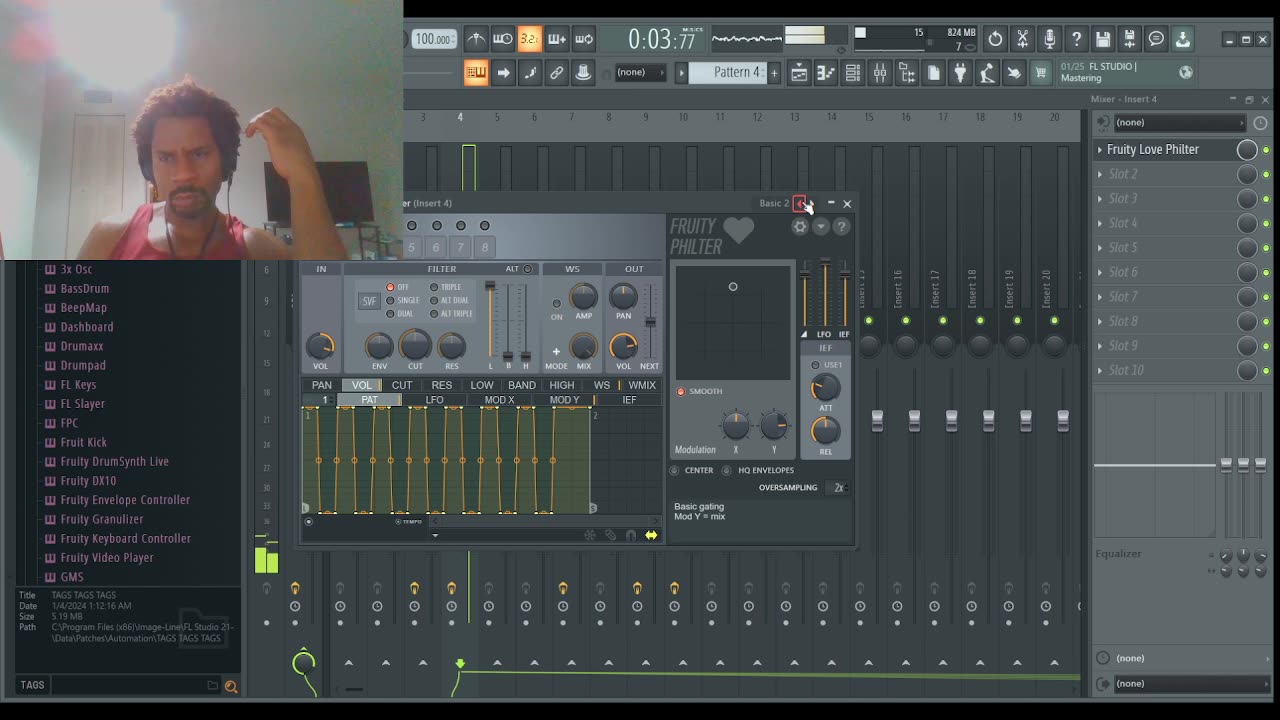The width and height of the screenshot is (1280, 720).
Task: Open the help question mark icon
Action: (x=1076, y=39)
